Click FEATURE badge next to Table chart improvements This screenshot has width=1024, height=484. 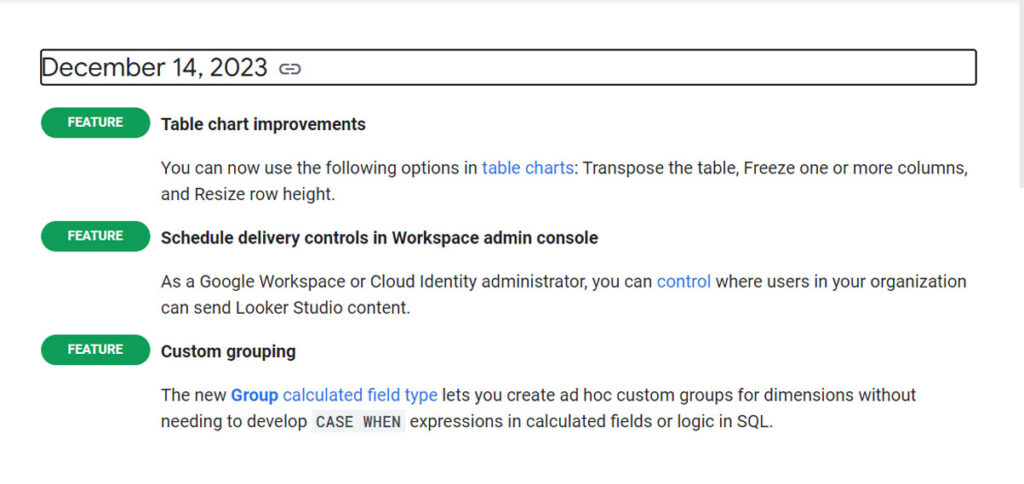coord(95,123)
